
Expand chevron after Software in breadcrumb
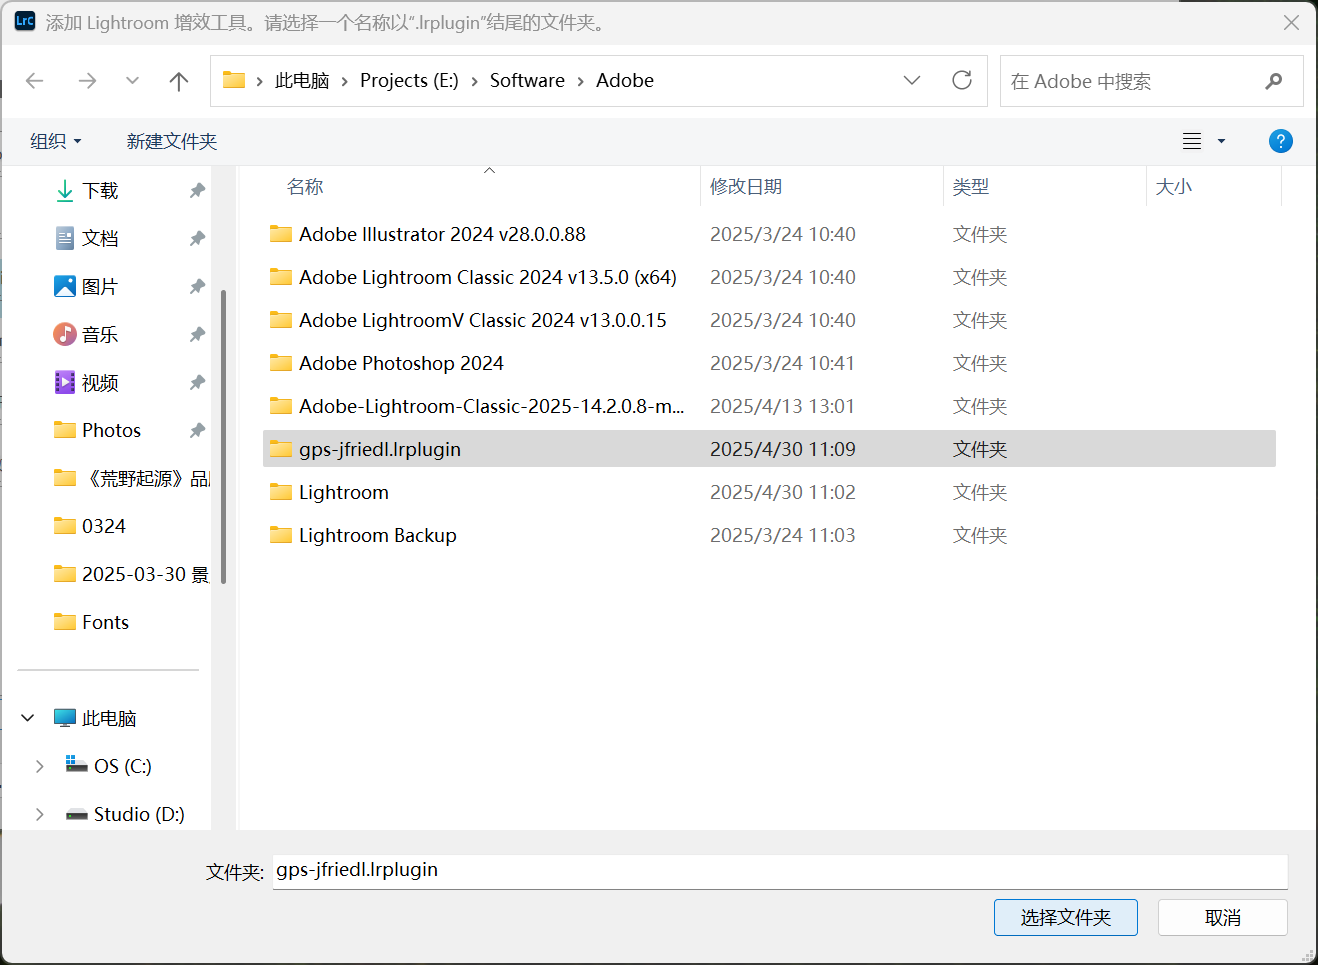pyautogui.click(x=580, y=81)
